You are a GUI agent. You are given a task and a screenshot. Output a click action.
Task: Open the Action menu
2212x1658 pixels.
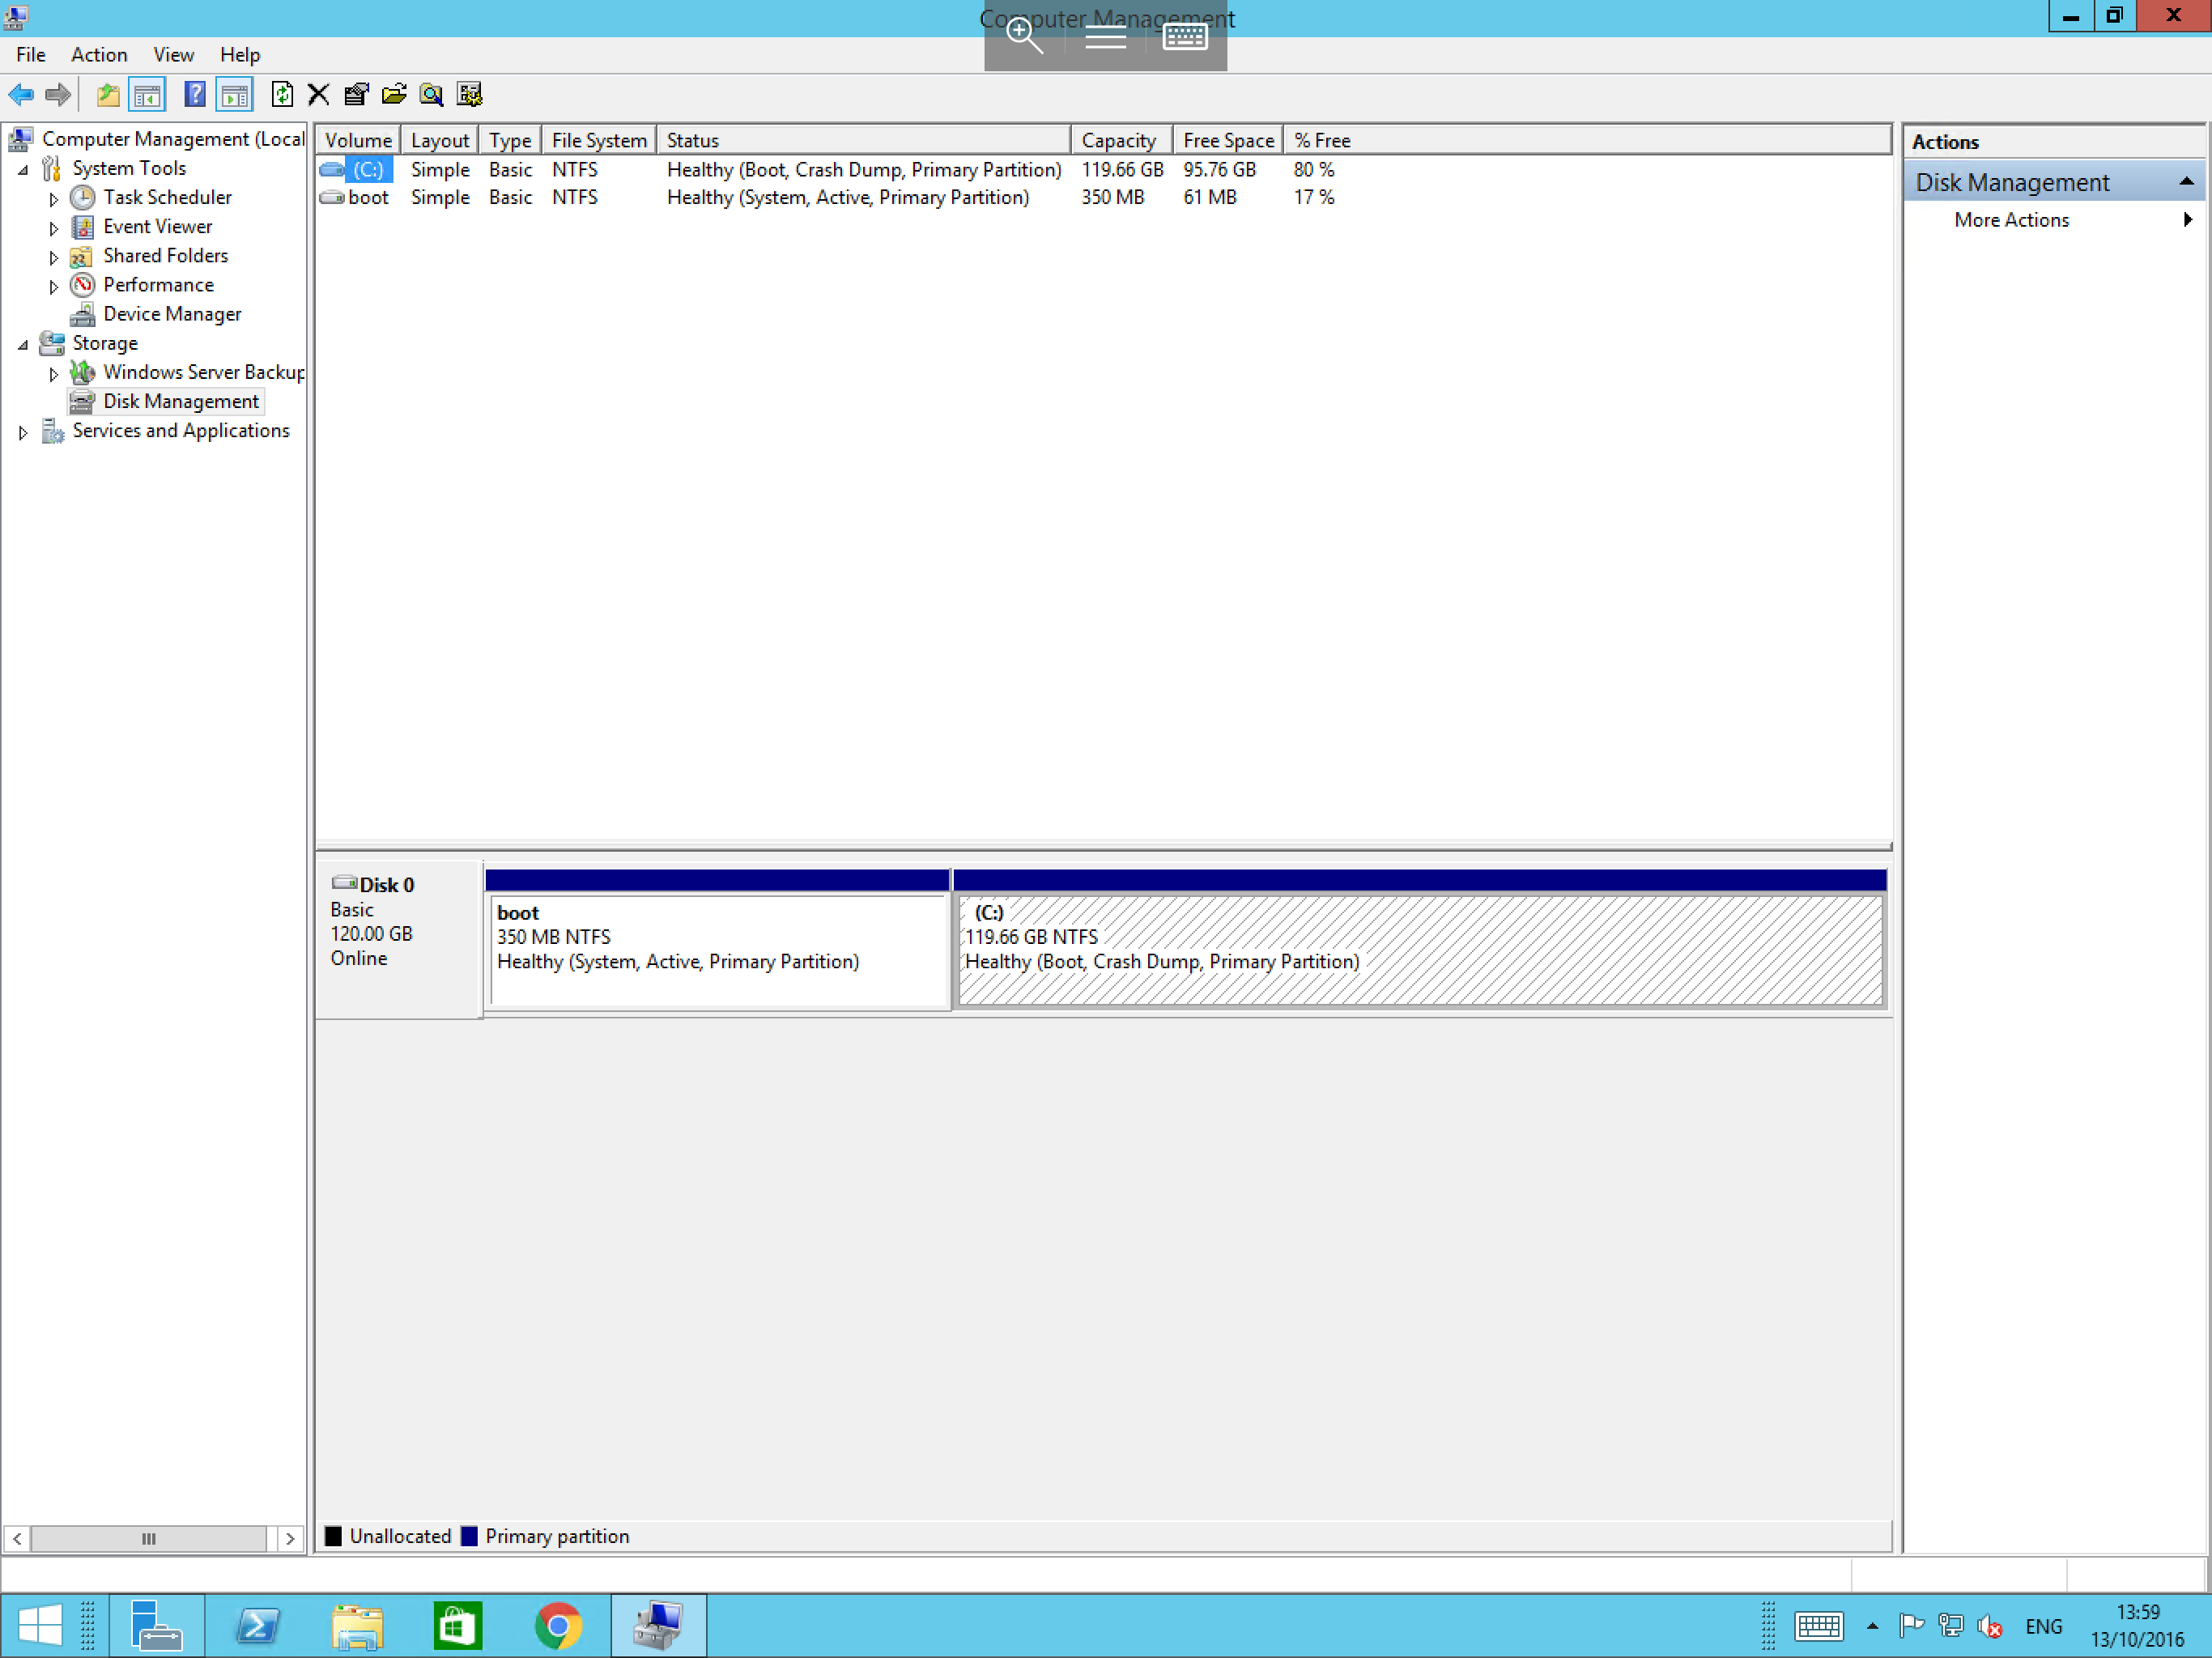[x=99, y=55]
